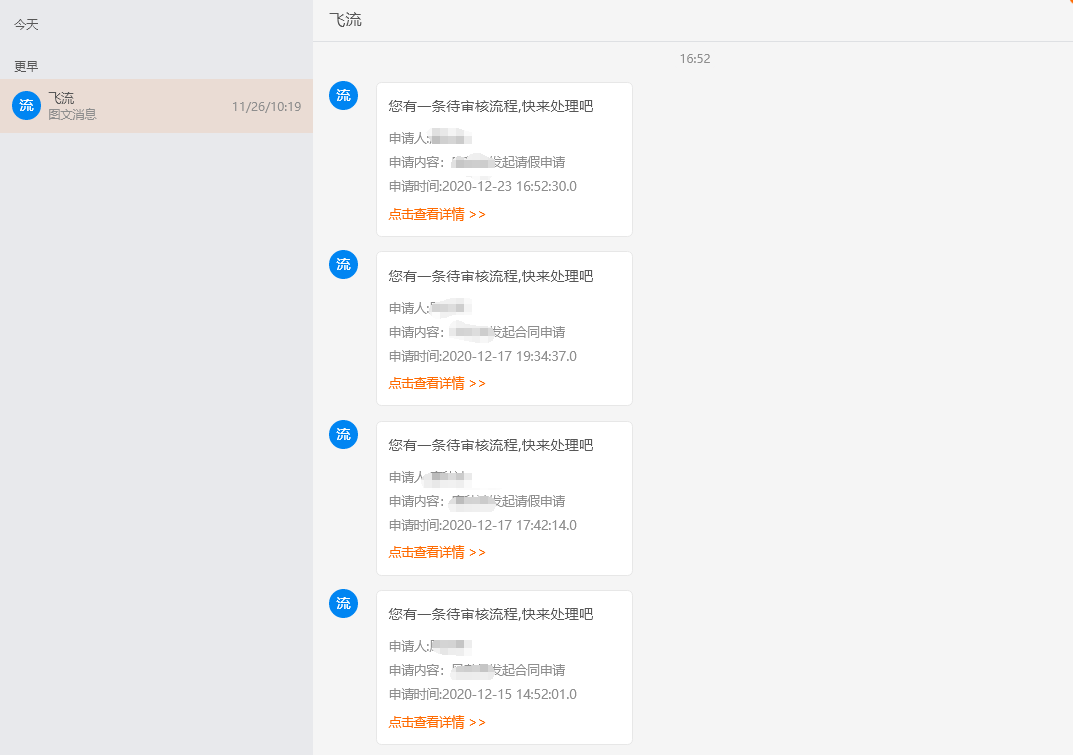Click the 申请人 line in the last message card
This screenshot has width=1073, height=755.
(429, 646)
